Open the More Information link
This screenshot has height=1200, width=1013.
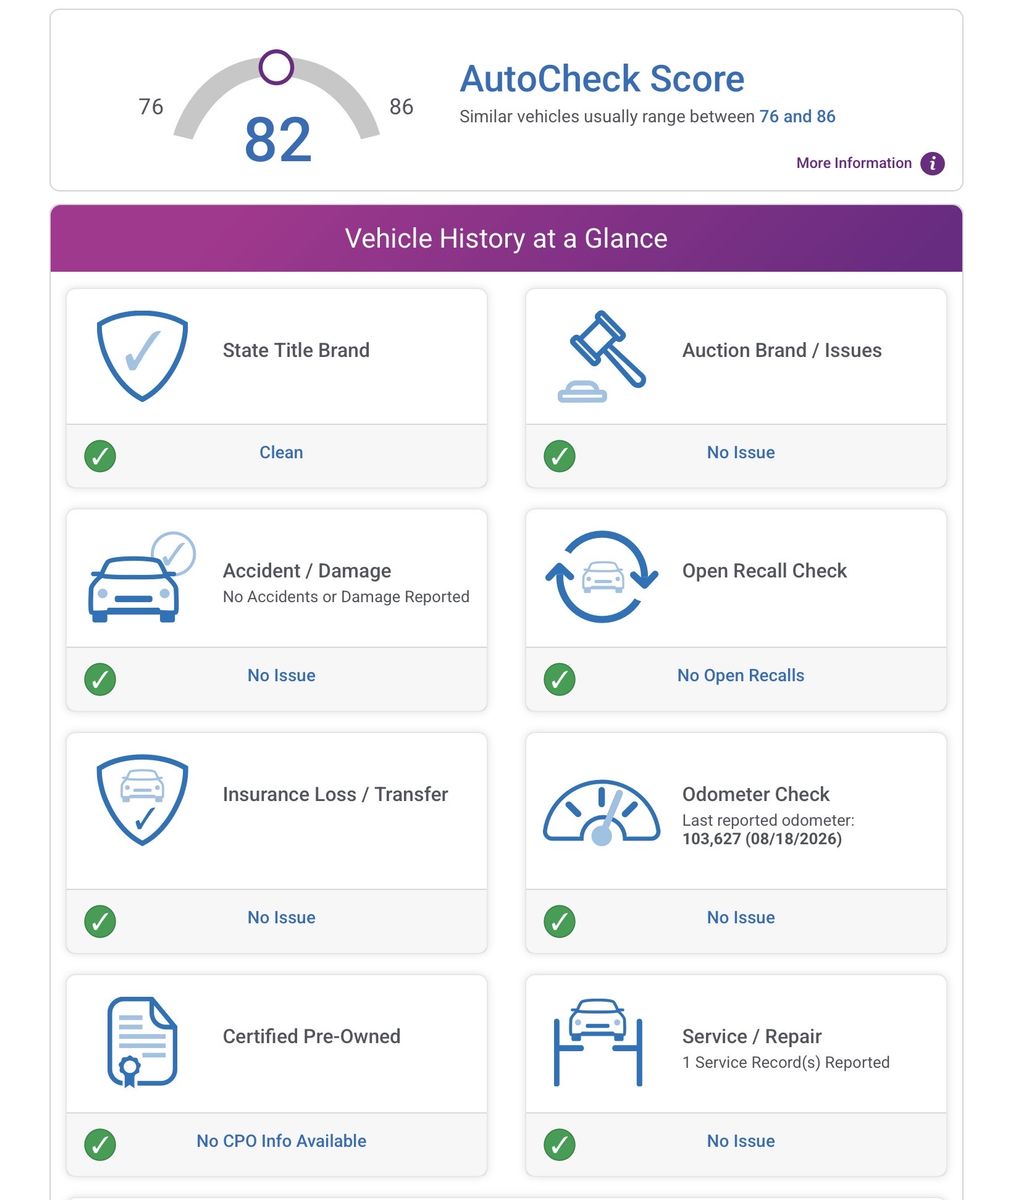[854, 163]
